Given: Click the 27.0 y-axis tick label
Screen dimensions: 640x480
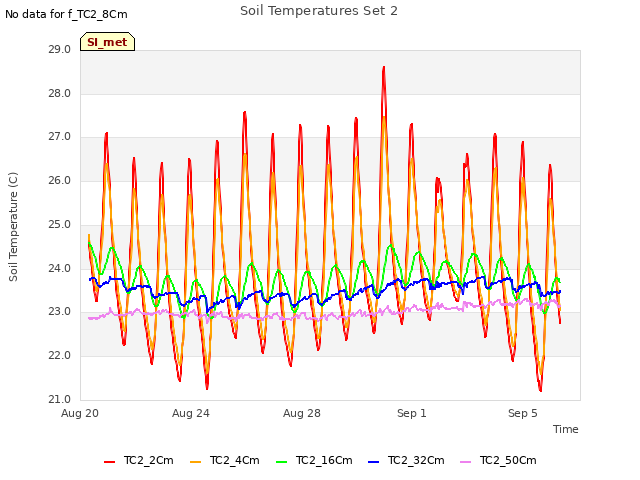Looking at the screenshot, I should pos(60,137).
